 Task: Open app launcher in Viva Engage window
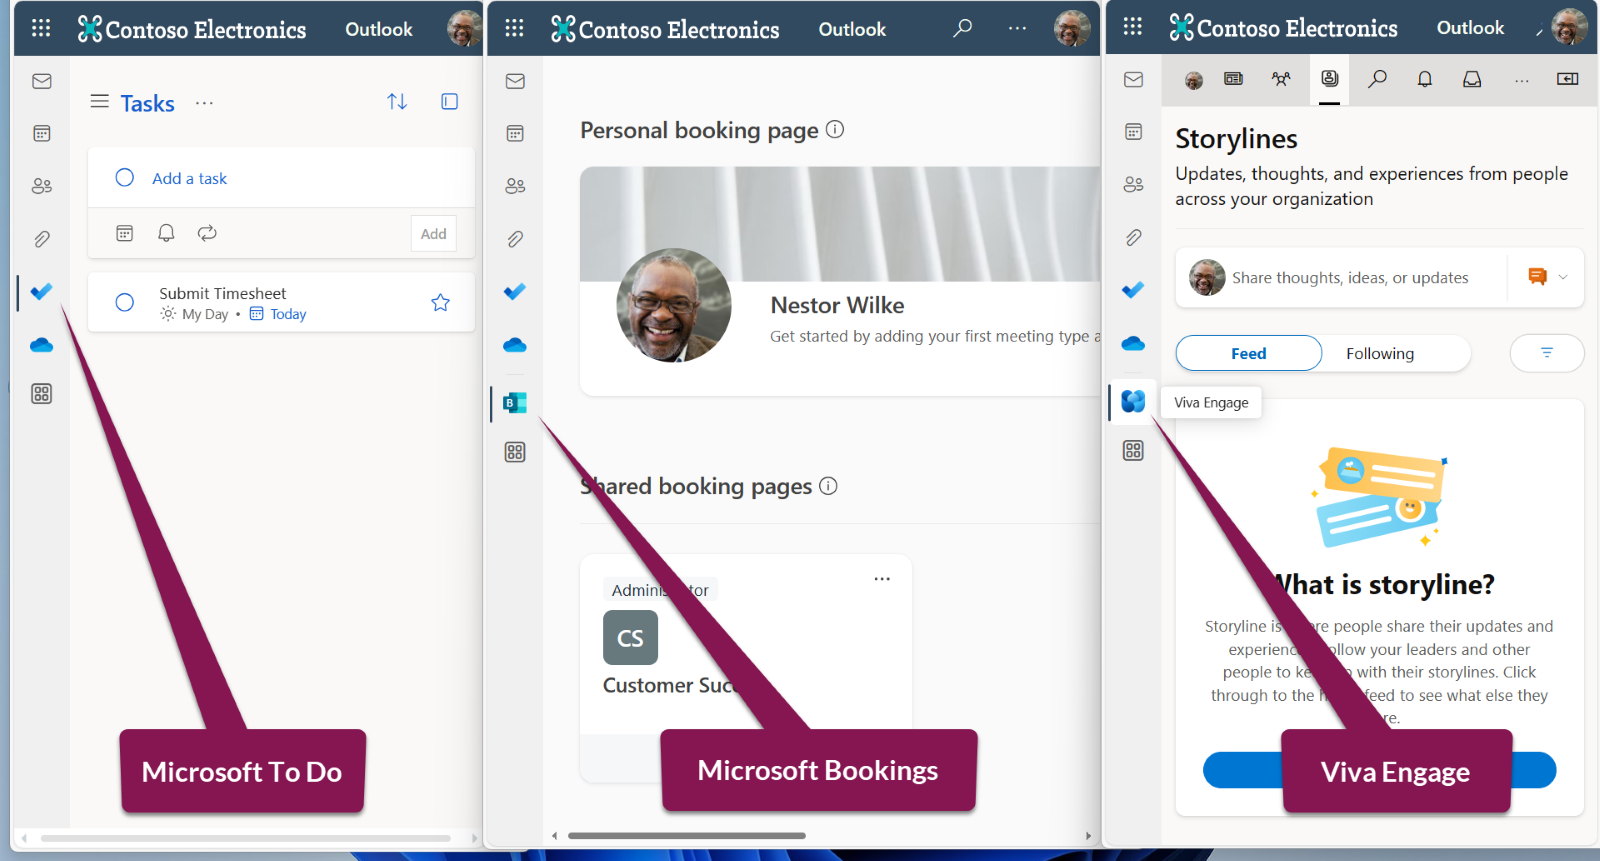click(1132, 27)
